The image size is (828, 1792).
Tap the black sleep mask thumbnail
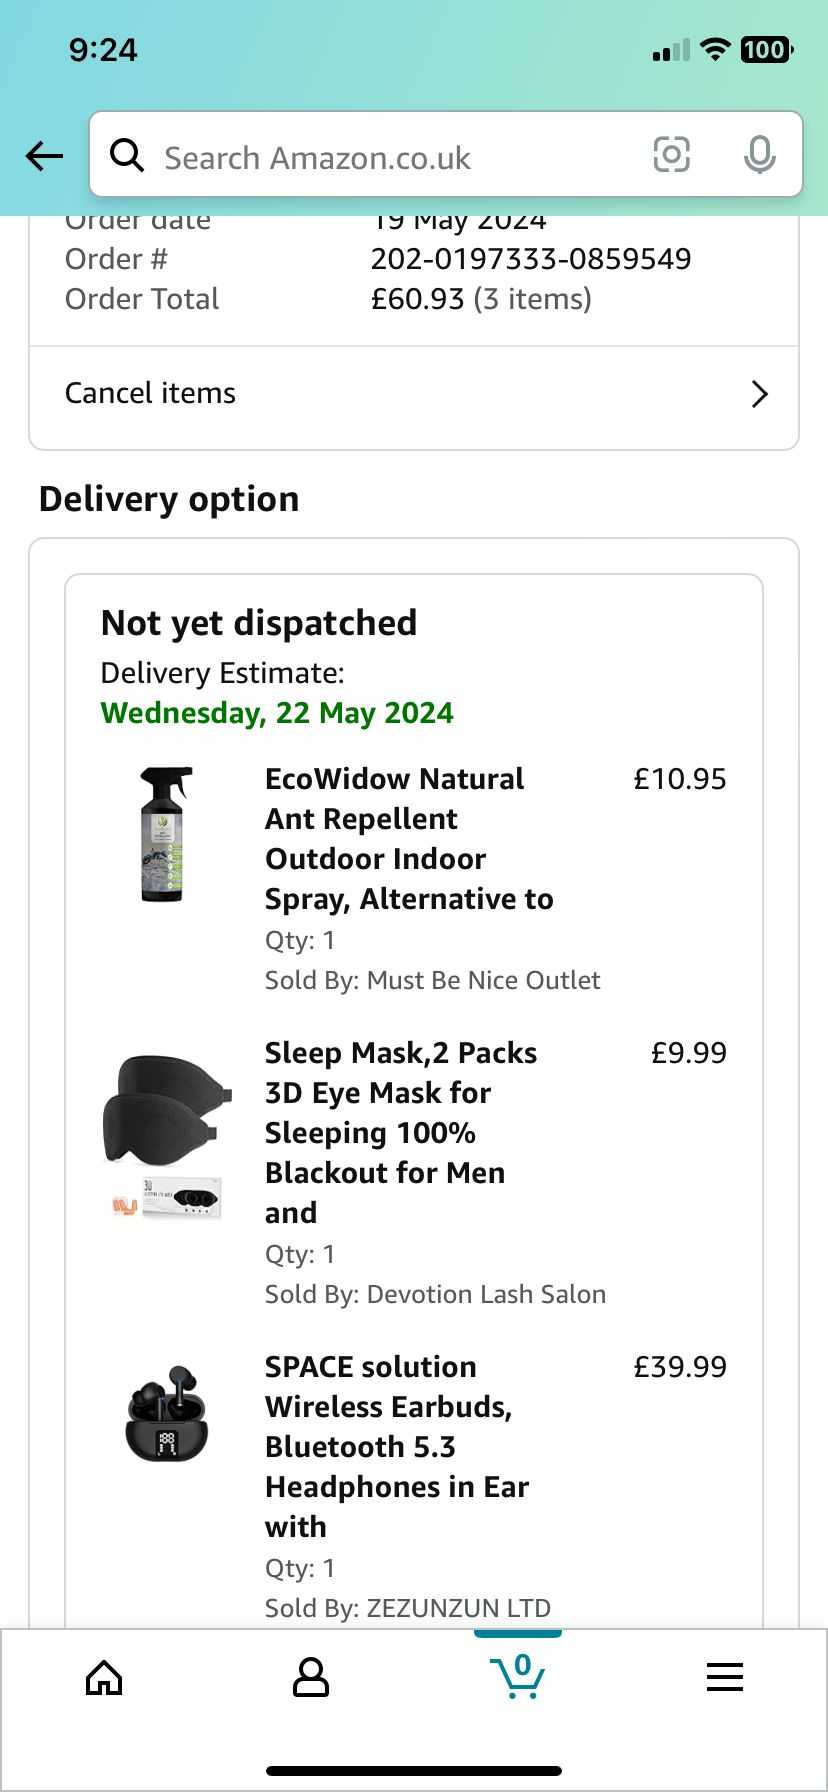pos(166,1136)
